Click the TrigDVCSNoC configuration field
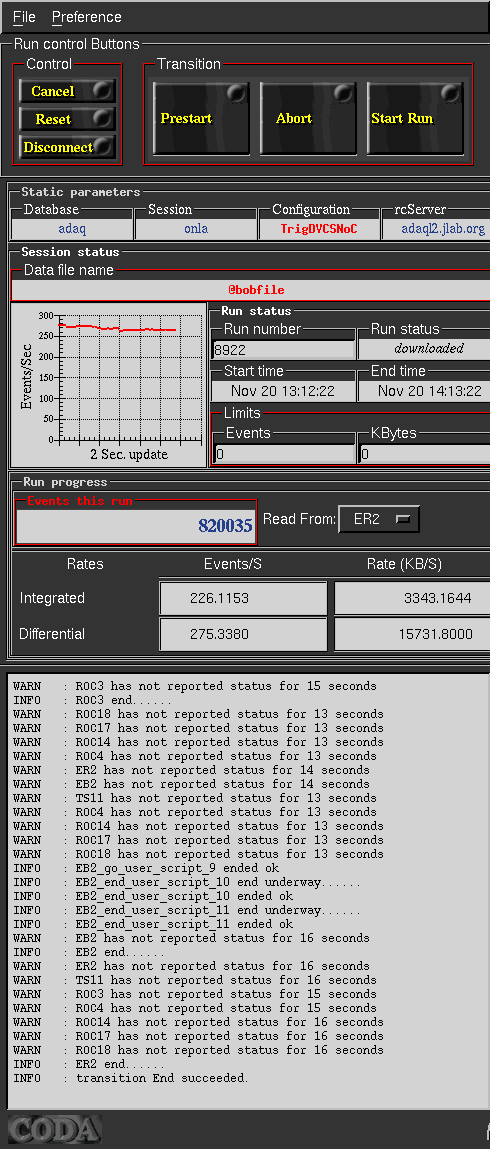The width and height of the screenshot is (490, 1149). click(x=319, y=229)
